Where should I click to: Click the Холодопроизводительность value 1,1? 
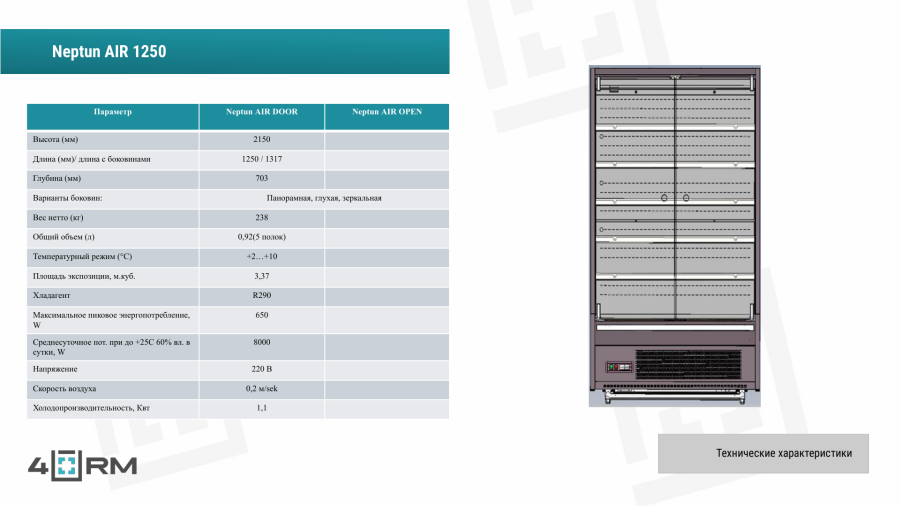[261, 407]
